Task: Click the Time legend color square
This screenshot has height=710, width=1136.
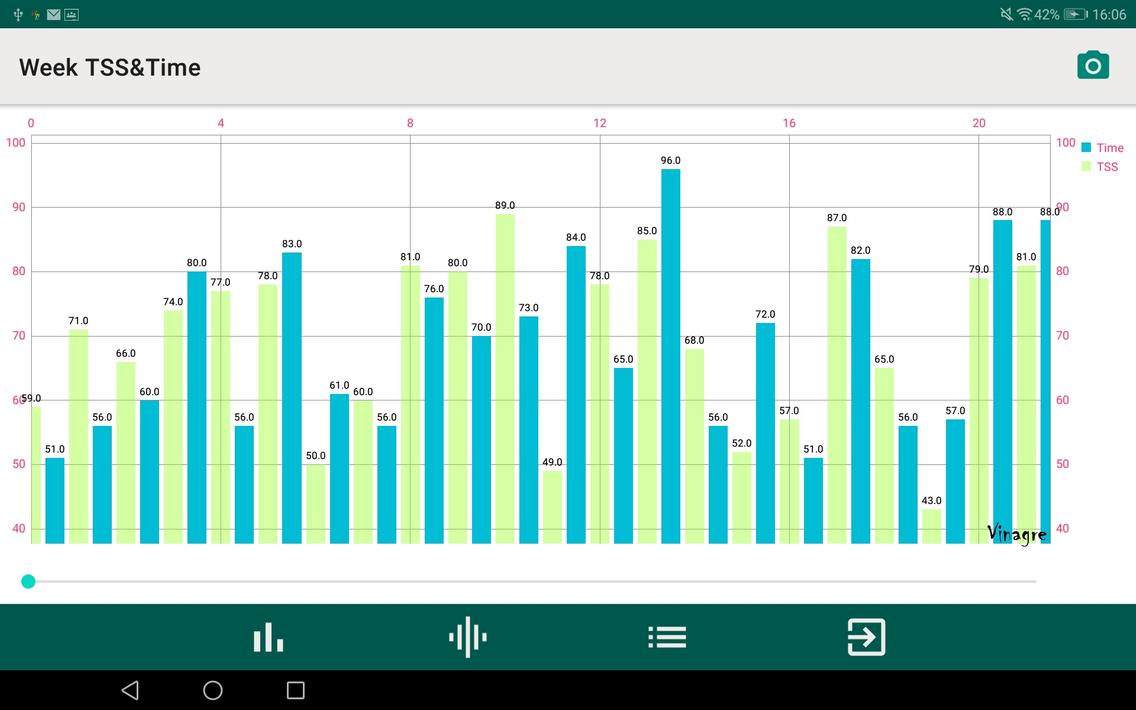Action: (x=1086, y=147)
